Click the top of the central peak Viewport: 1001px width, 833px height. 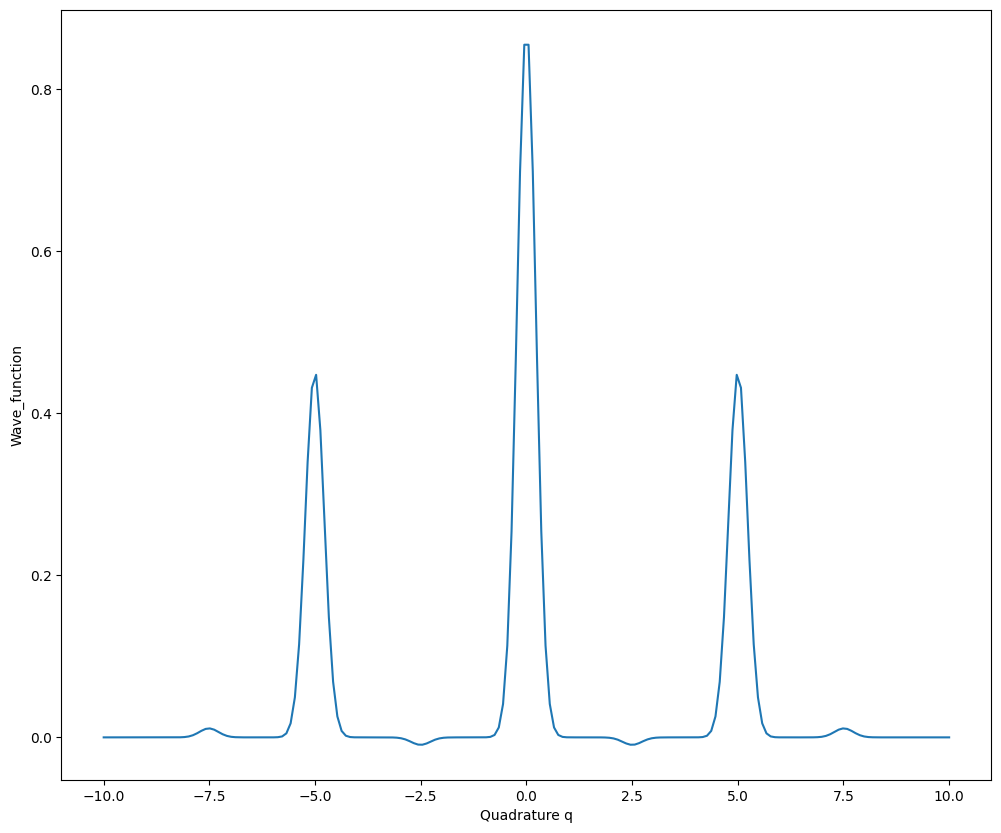[x=526, y=45]
